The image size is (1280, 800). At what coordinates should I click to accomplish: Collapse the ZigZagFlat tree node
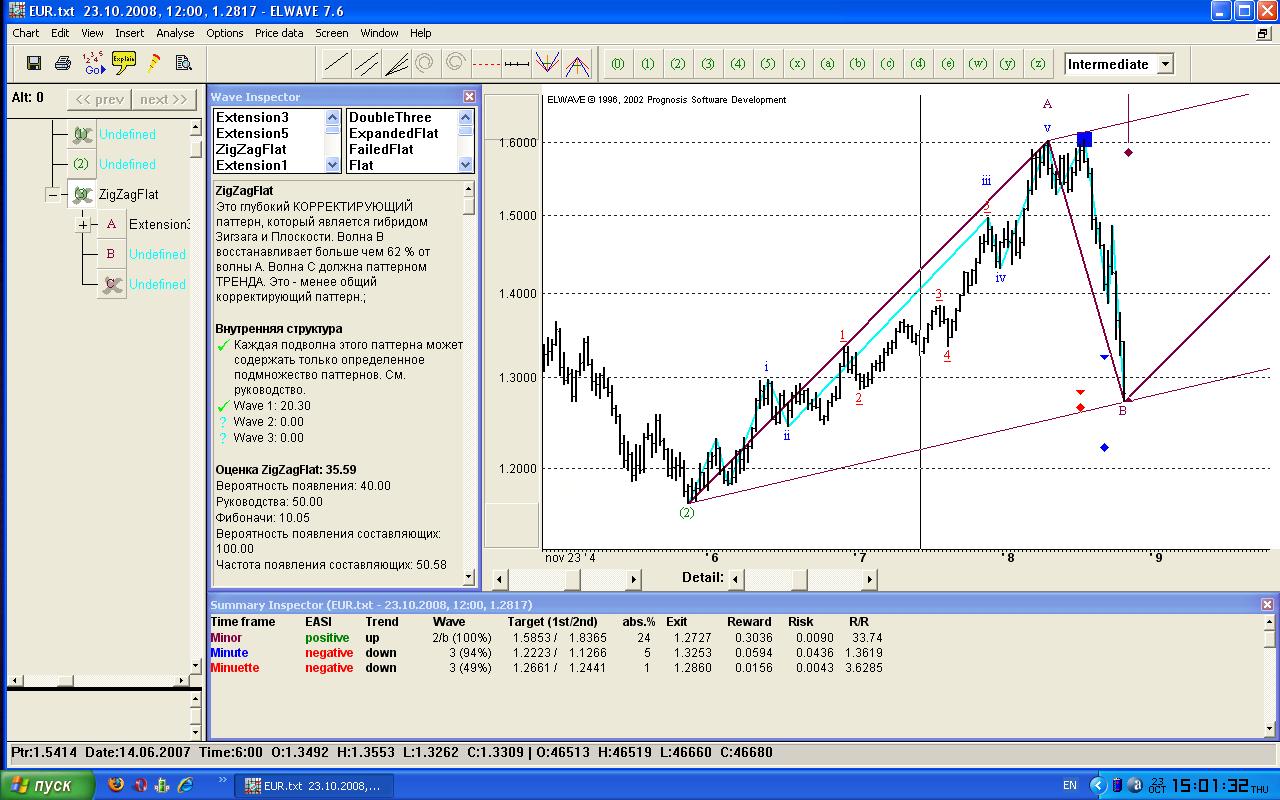pyautogui.click(x=53, y=195)
